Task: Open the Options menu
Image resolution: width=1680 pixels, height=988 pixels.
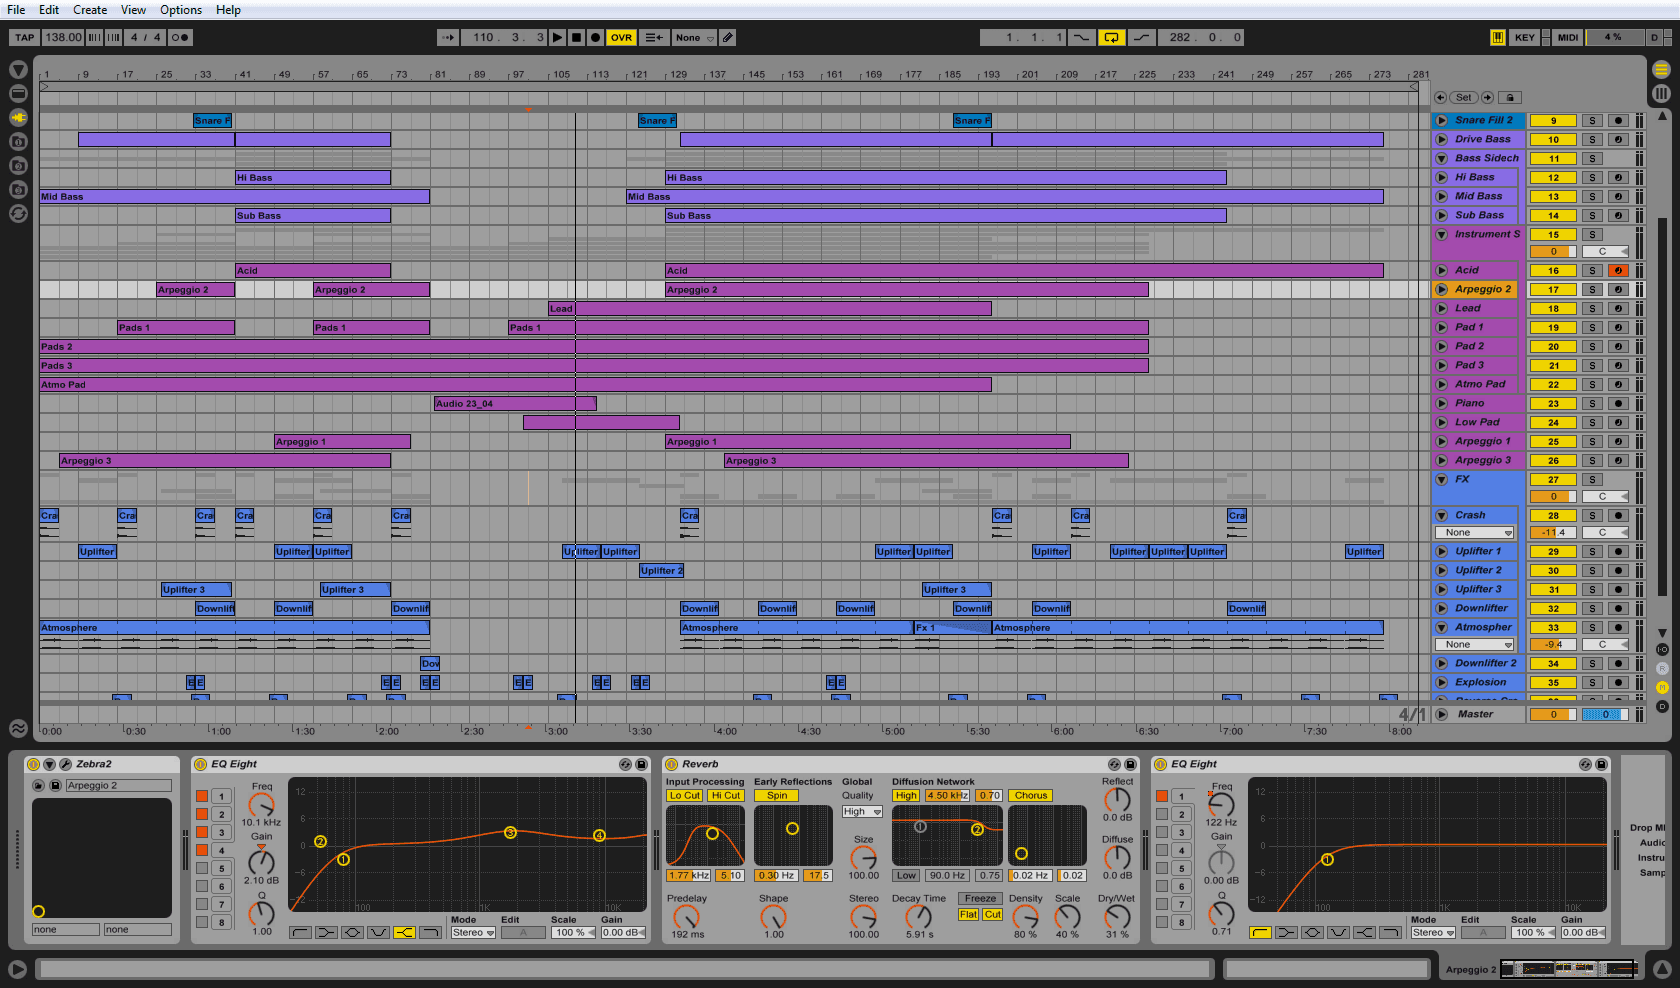Action: click(181, 10)
